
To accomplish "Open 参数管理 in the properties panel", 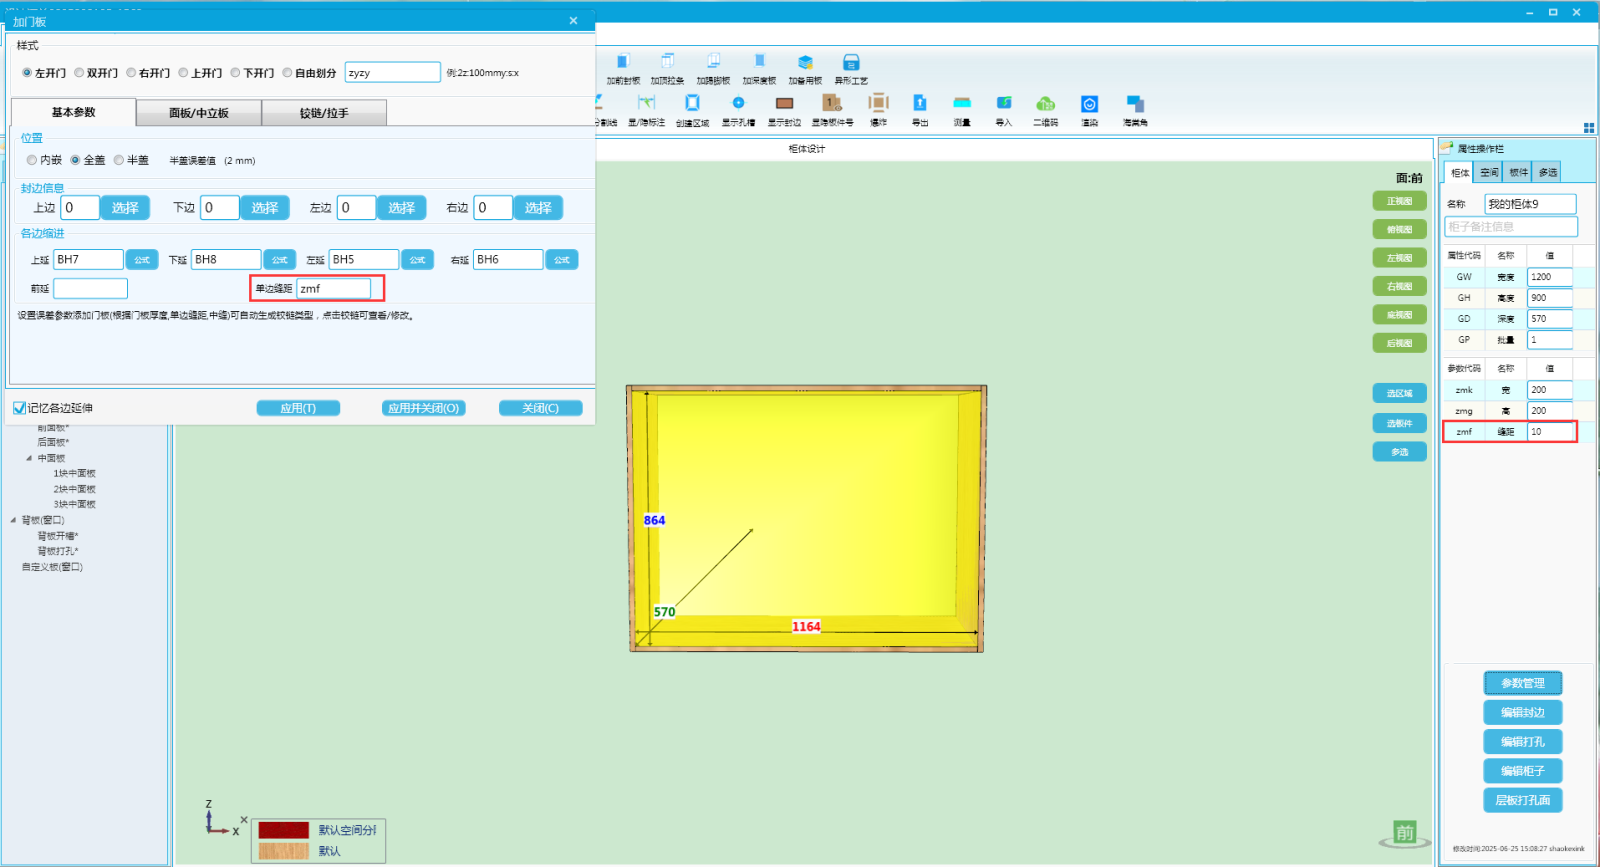I will click(1522, 683).
